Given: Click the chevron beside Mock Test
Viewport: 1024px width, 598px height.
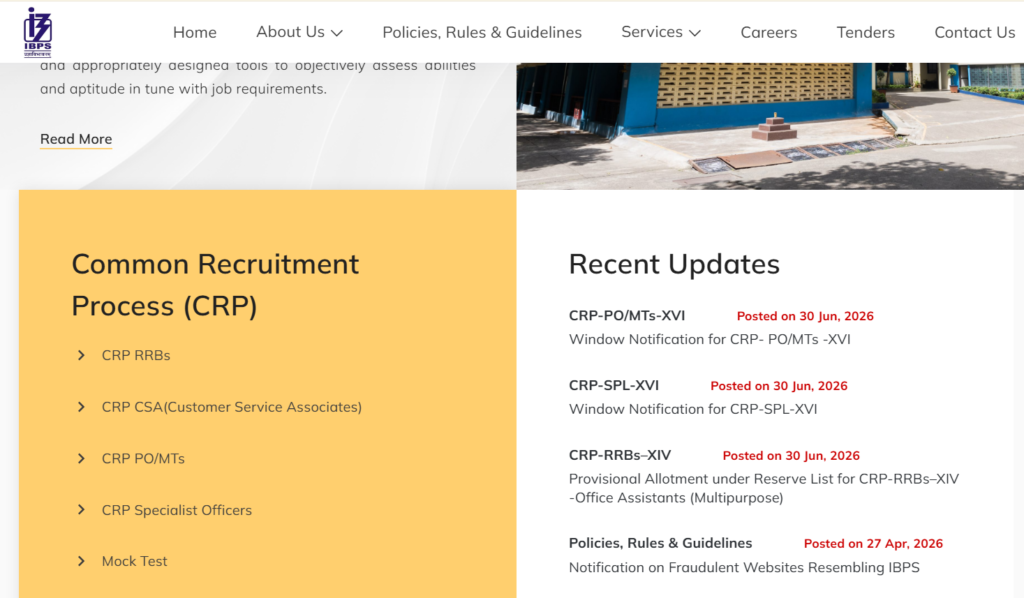Looking at the screenshot, I should pyautogui.click(x=81, y=561).
